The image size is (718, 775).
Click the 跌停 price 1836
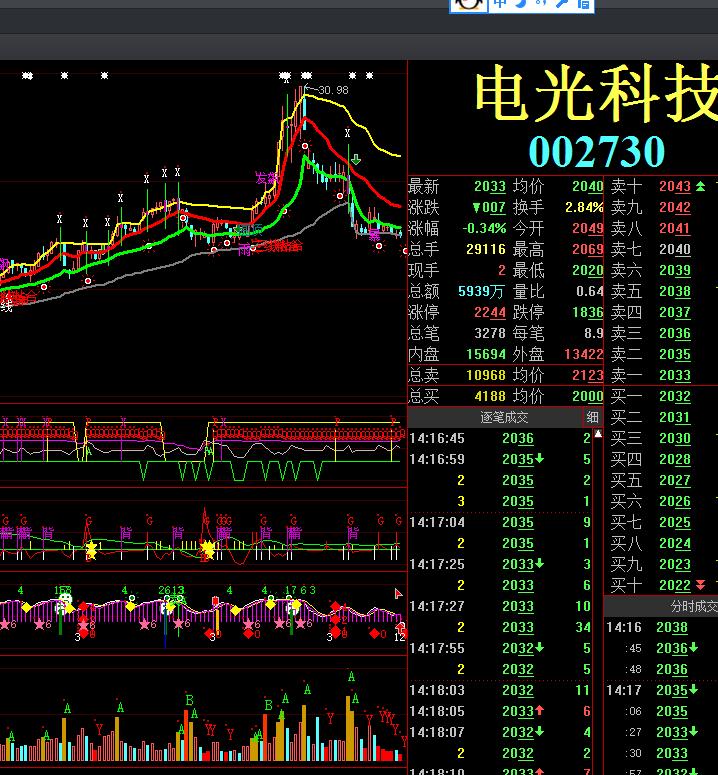[588, 312]
